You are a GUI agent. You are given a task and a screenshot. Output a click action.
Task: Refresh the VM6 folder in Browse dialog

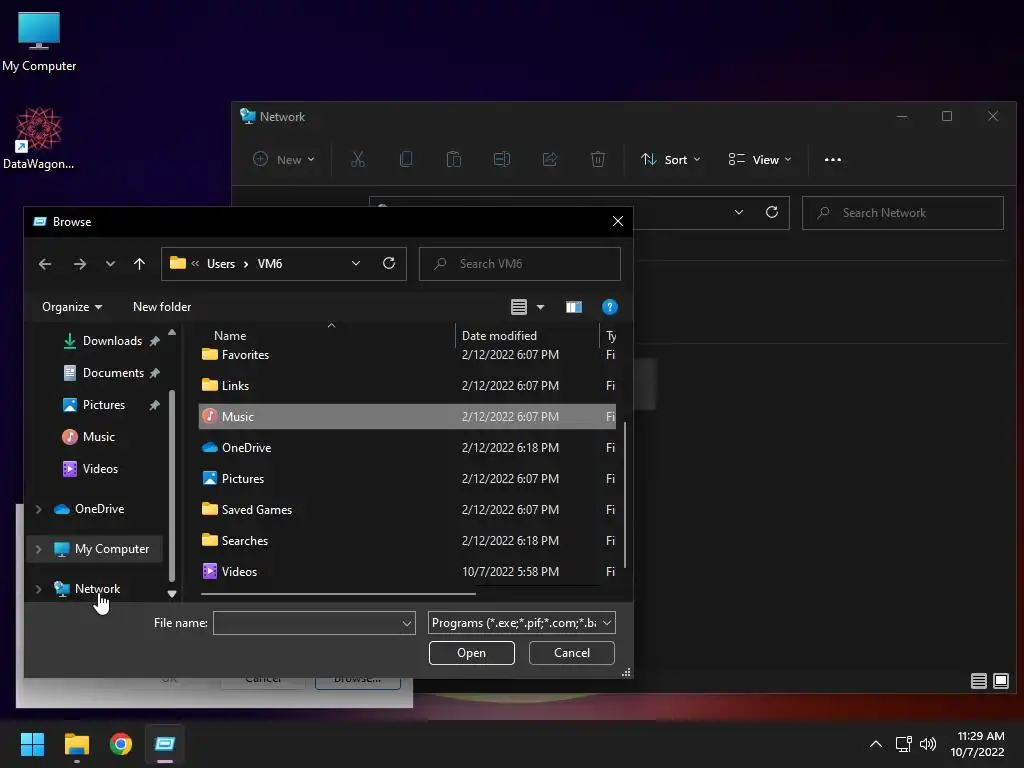coord(389,263)
